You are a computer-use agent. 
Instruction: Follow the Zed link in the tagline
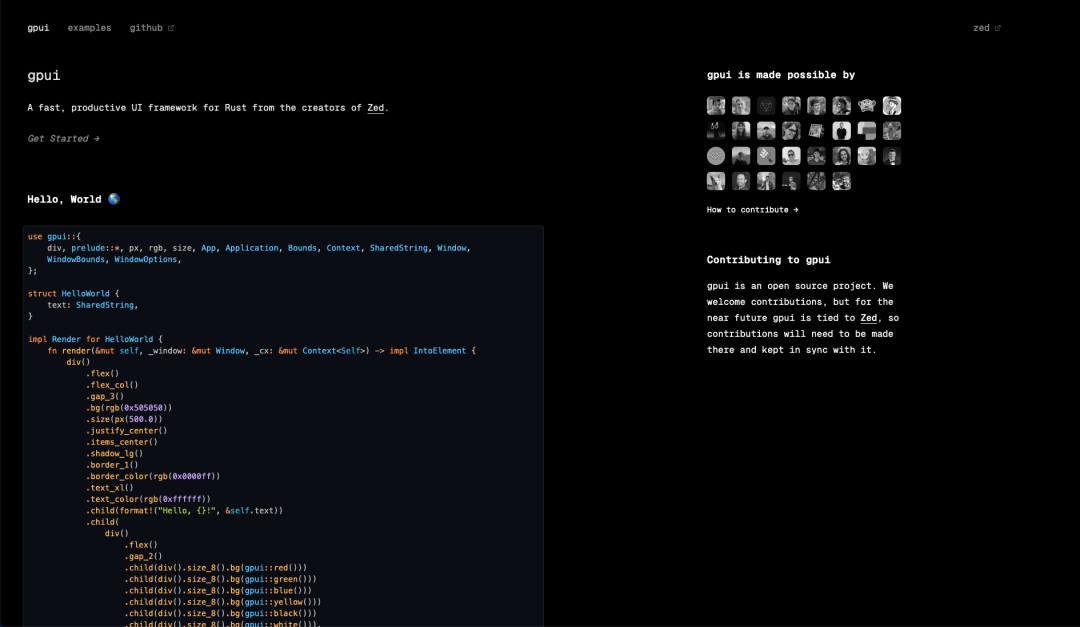pos(375,107)
